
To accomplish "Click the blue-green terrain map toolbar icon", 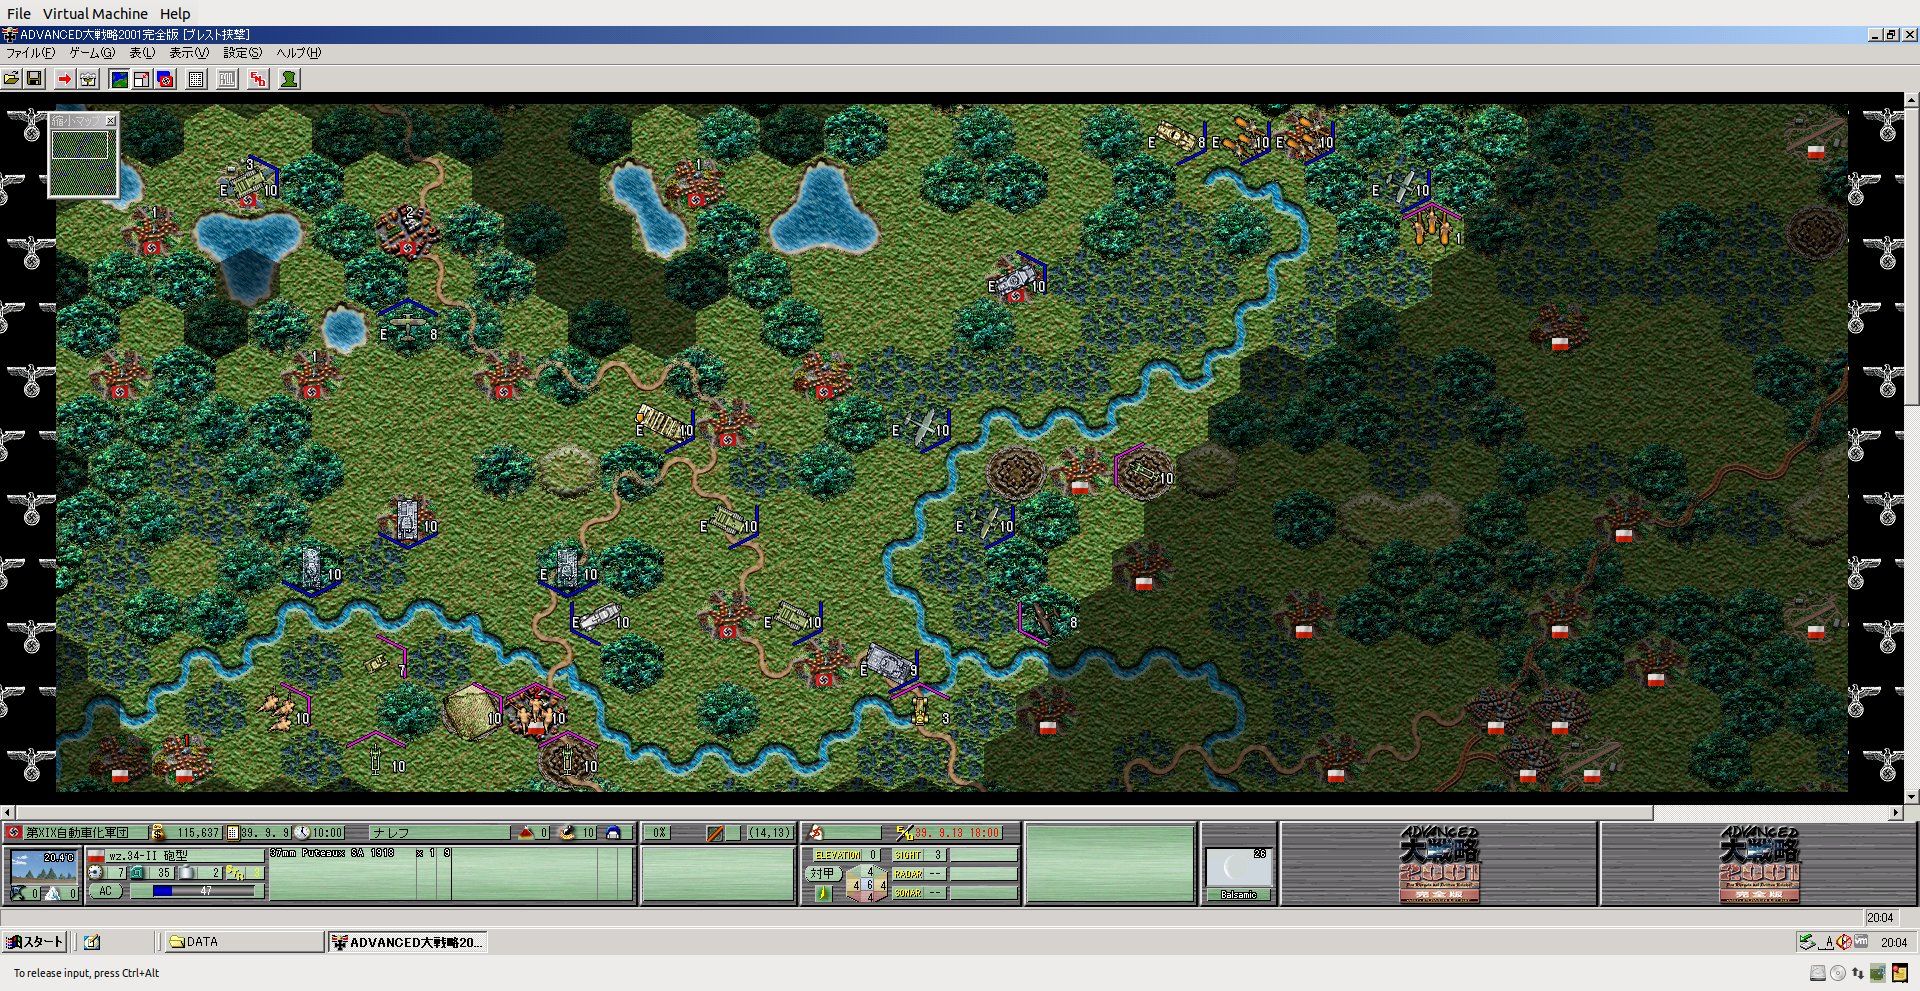I will [119, 79].
